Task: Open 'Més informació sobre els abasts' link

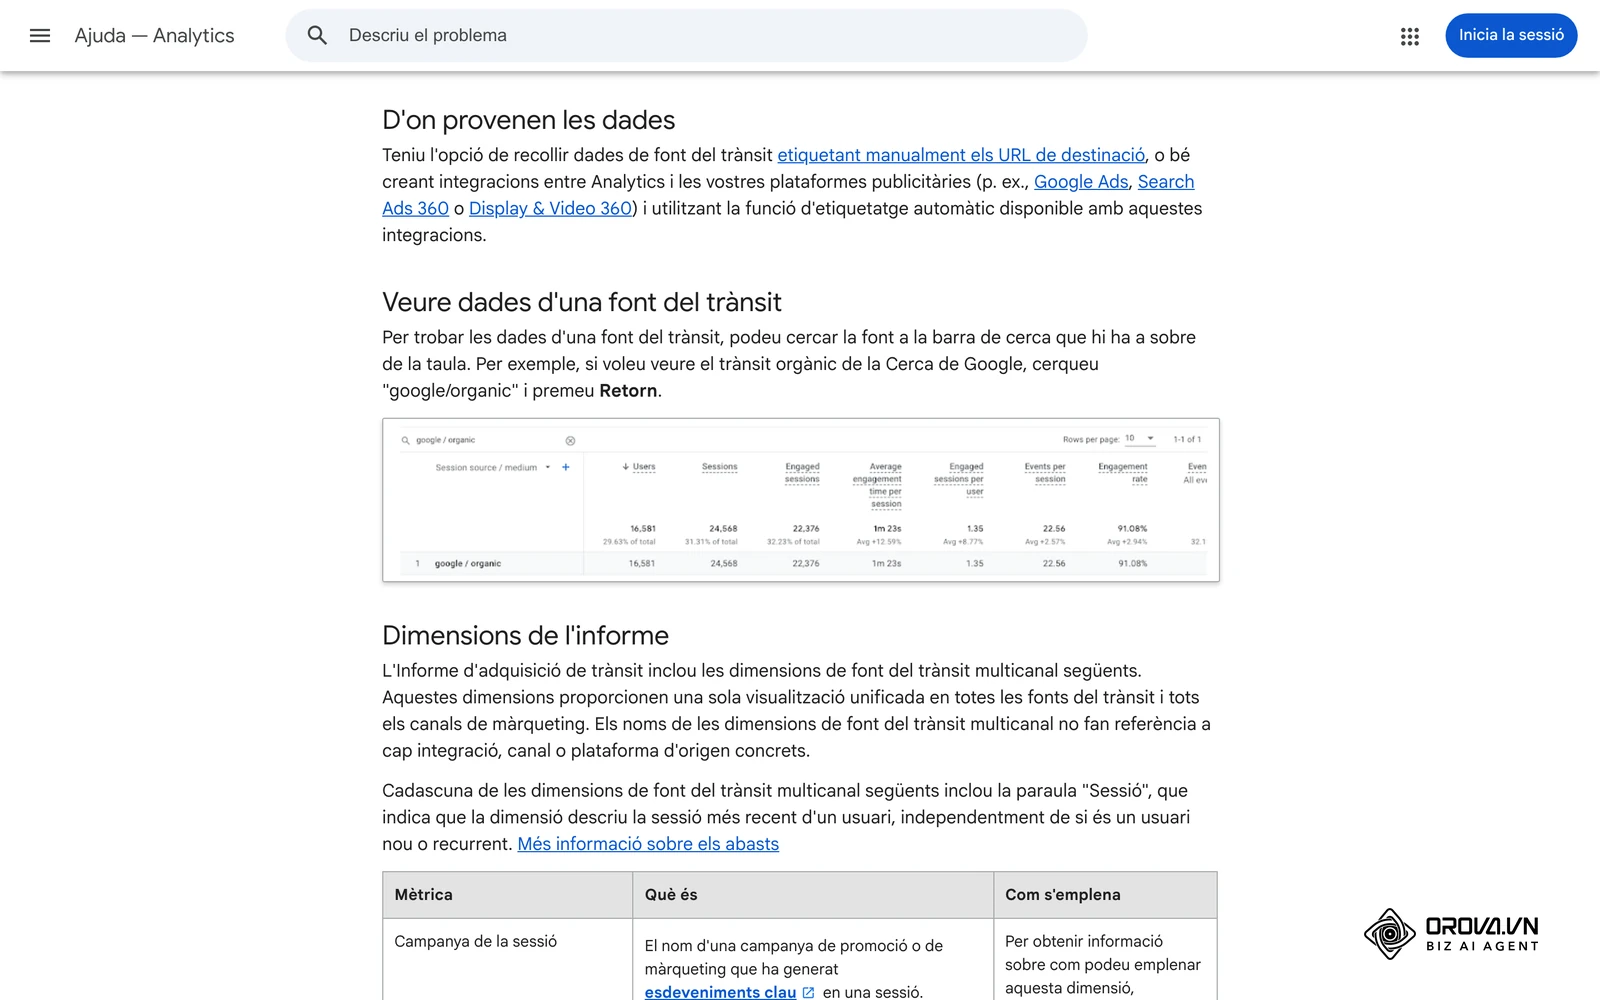Action: 648,844
